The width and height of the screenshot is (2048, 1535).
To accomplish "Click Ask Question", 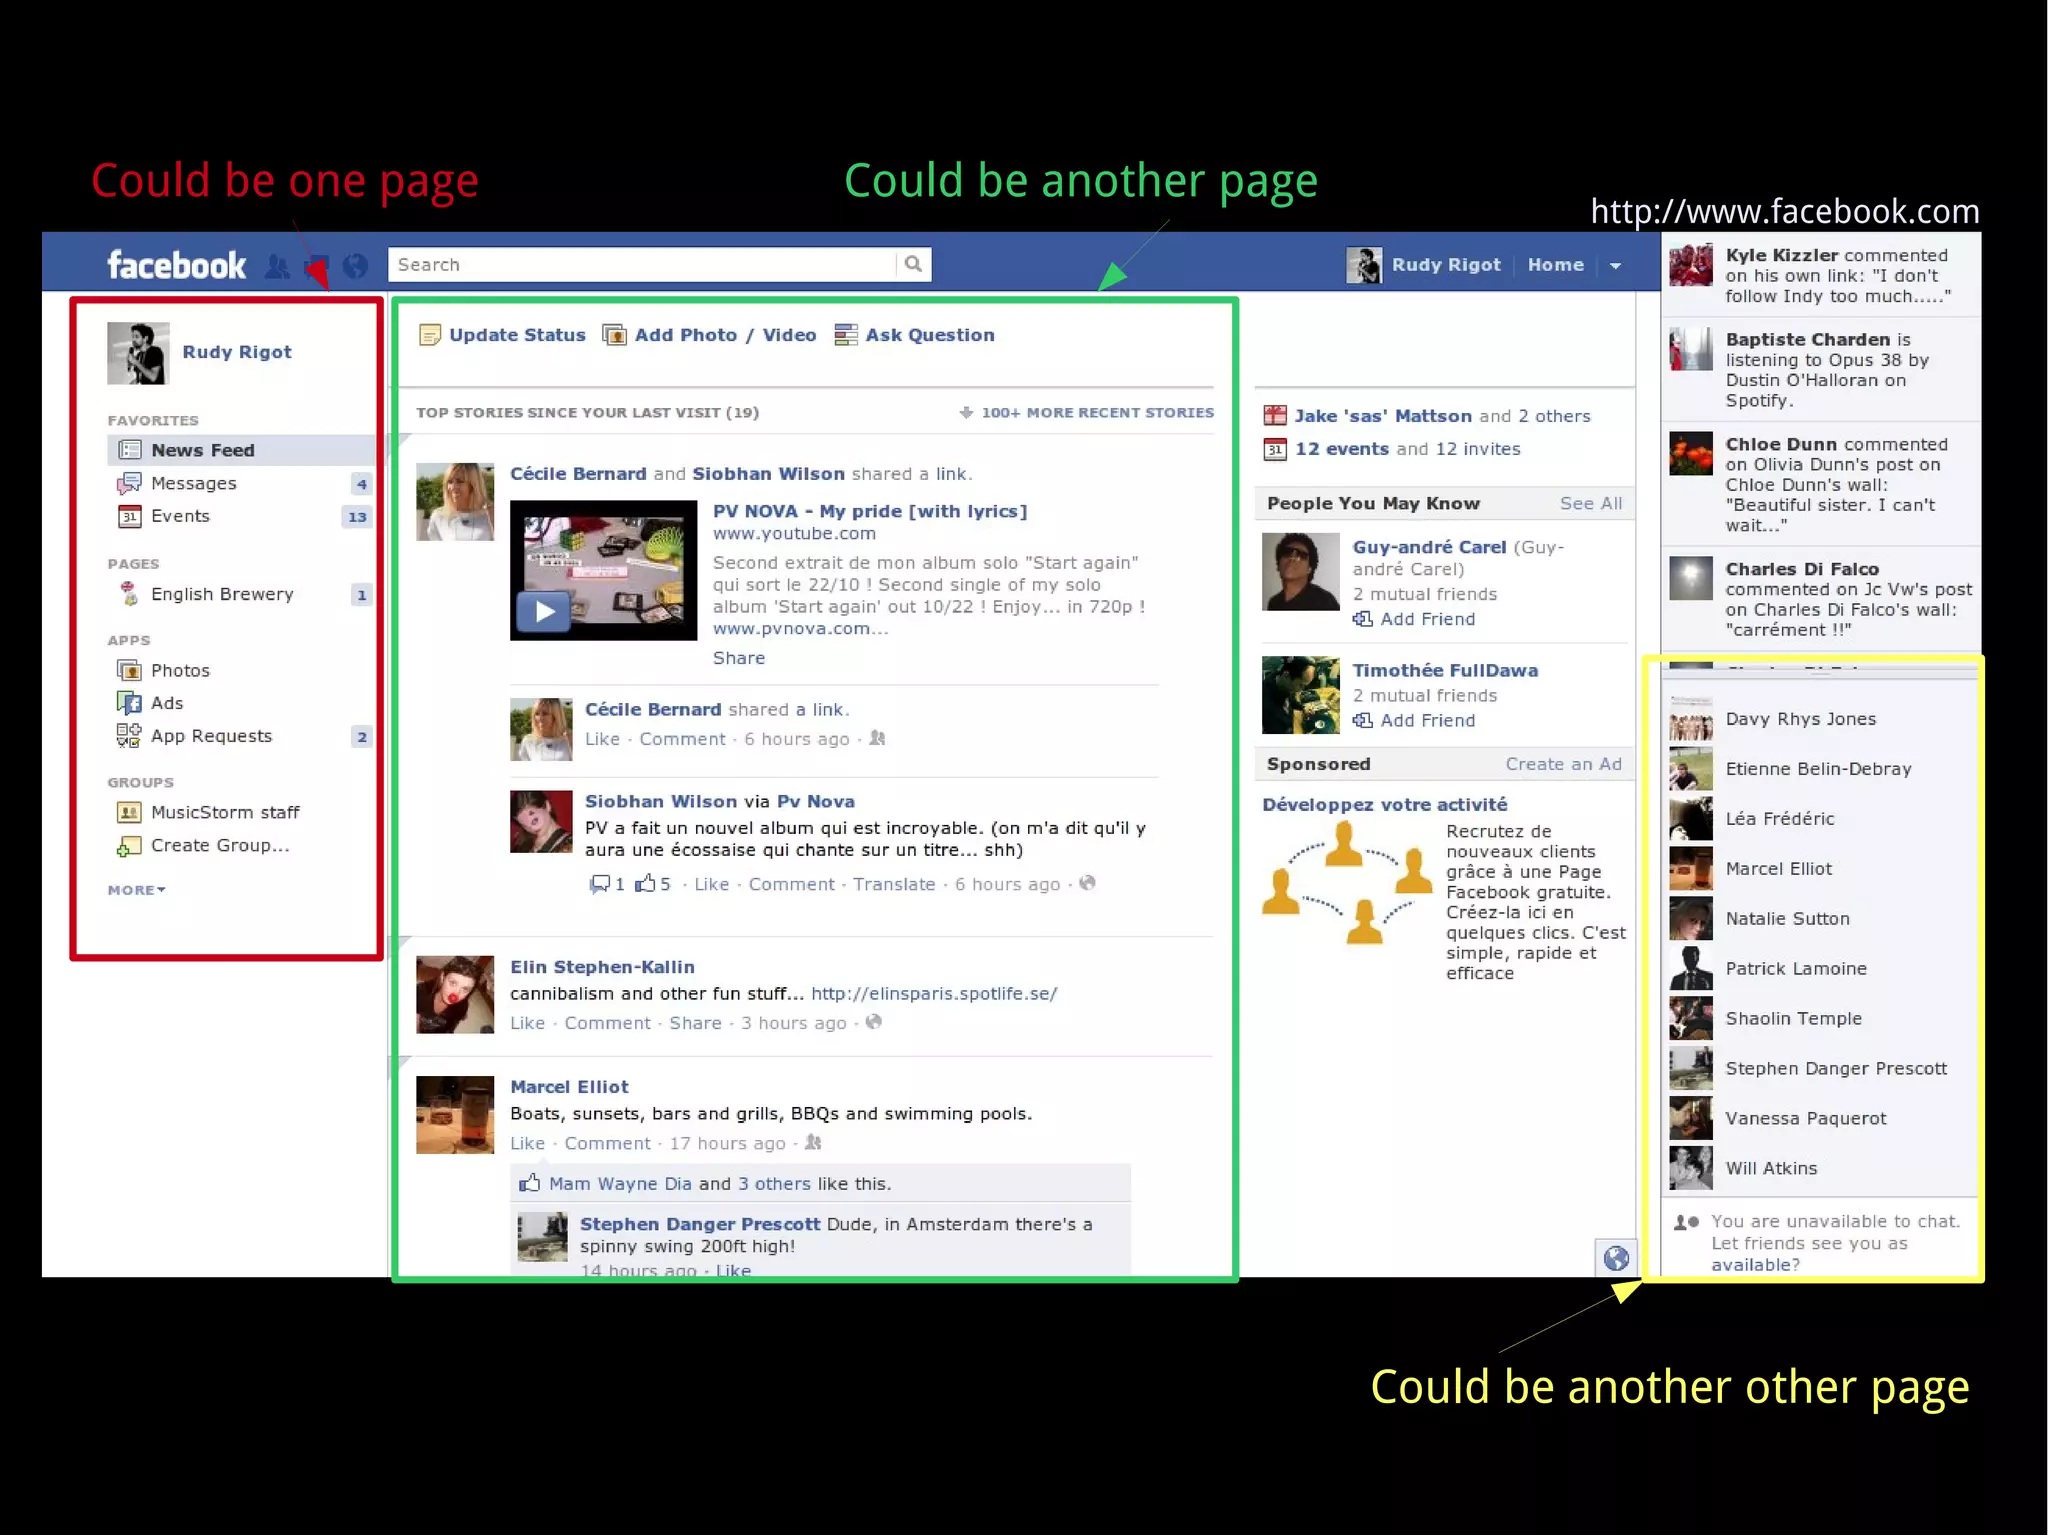I will 930,335.
